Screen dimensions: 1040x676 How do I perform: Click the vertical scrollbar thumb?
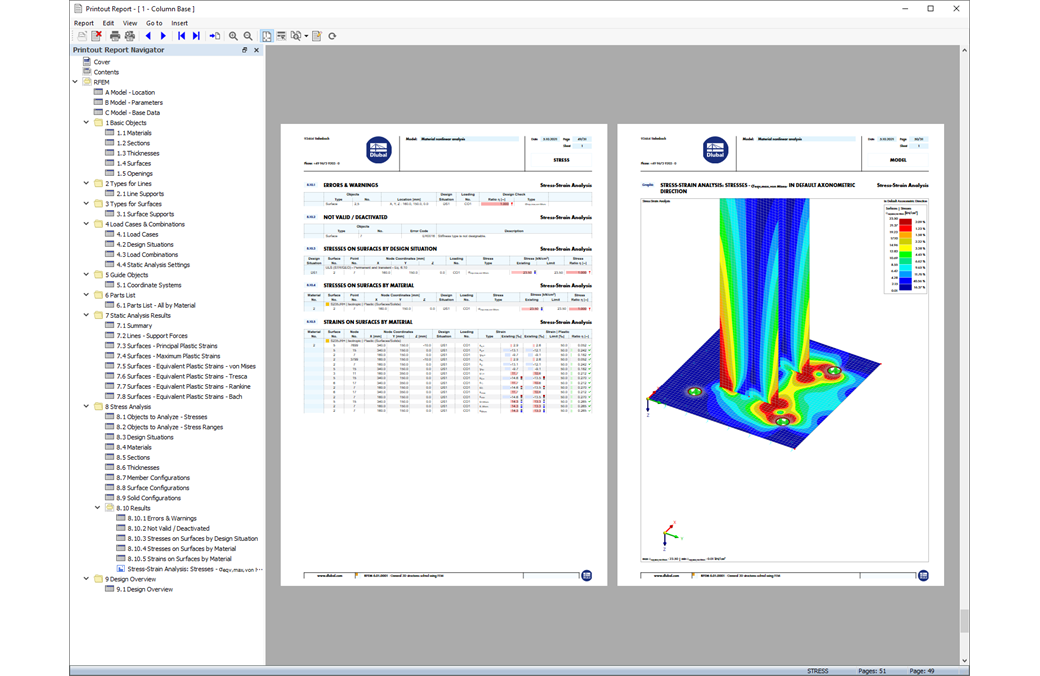pyautogui.click(x=964, y=621)
